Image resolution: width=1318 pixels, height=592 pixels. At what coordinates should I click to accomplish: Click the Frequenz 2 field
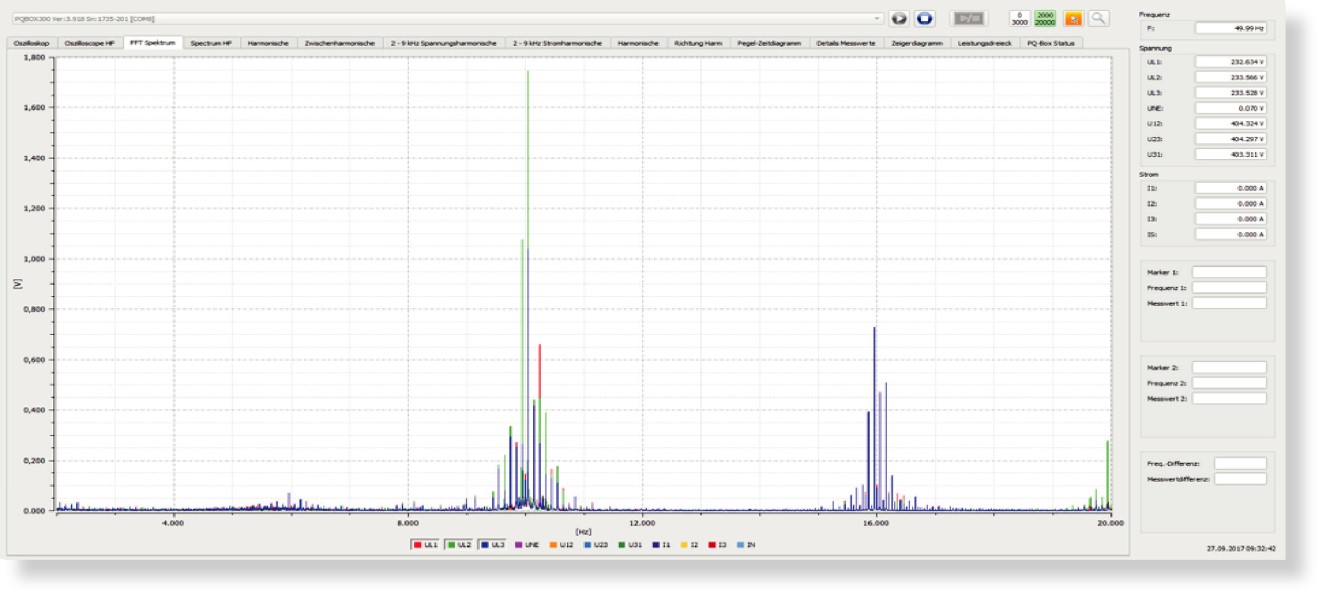pyautogui.click(x=1229, y=383)
